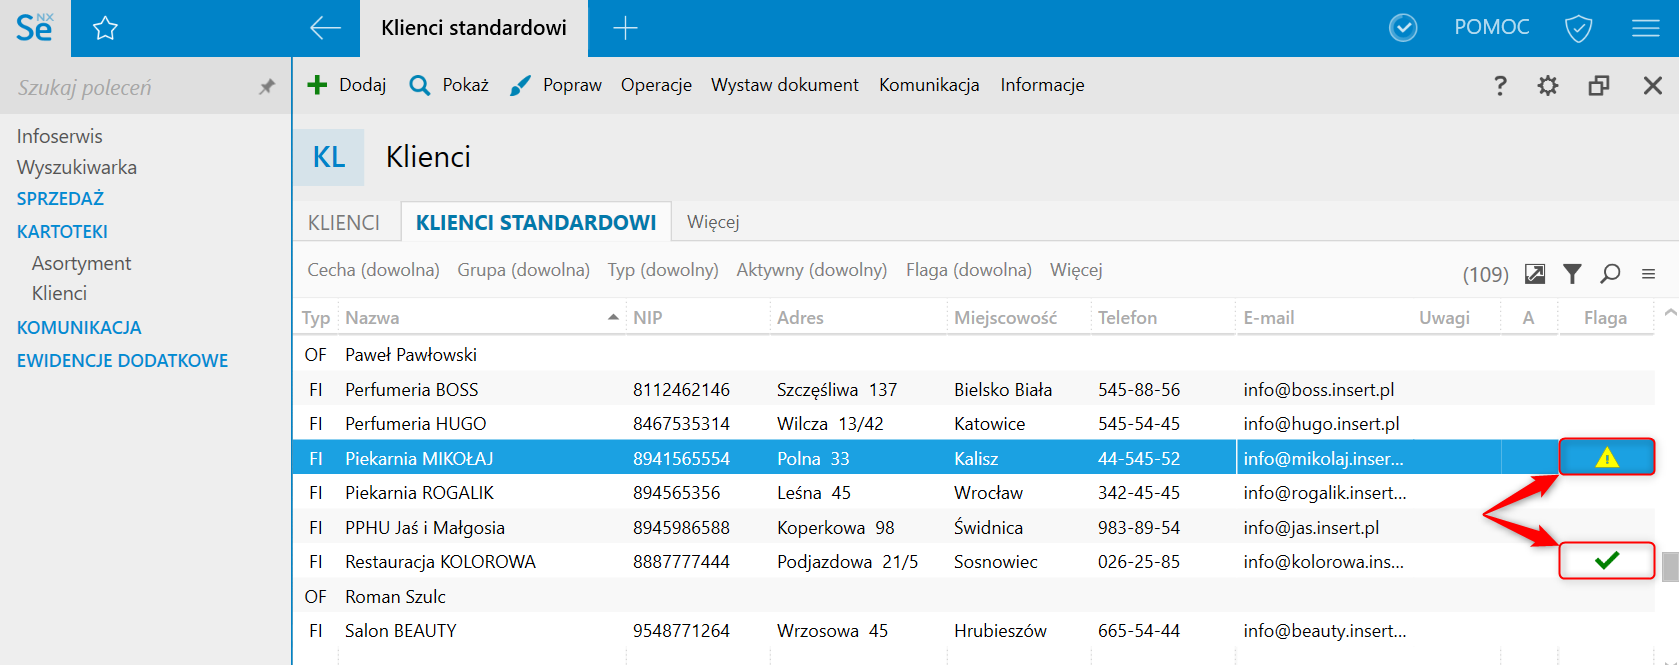Open the Operacje menu
The height and width of the screenshot is (665, 1679).
click(x=656, y=86)
